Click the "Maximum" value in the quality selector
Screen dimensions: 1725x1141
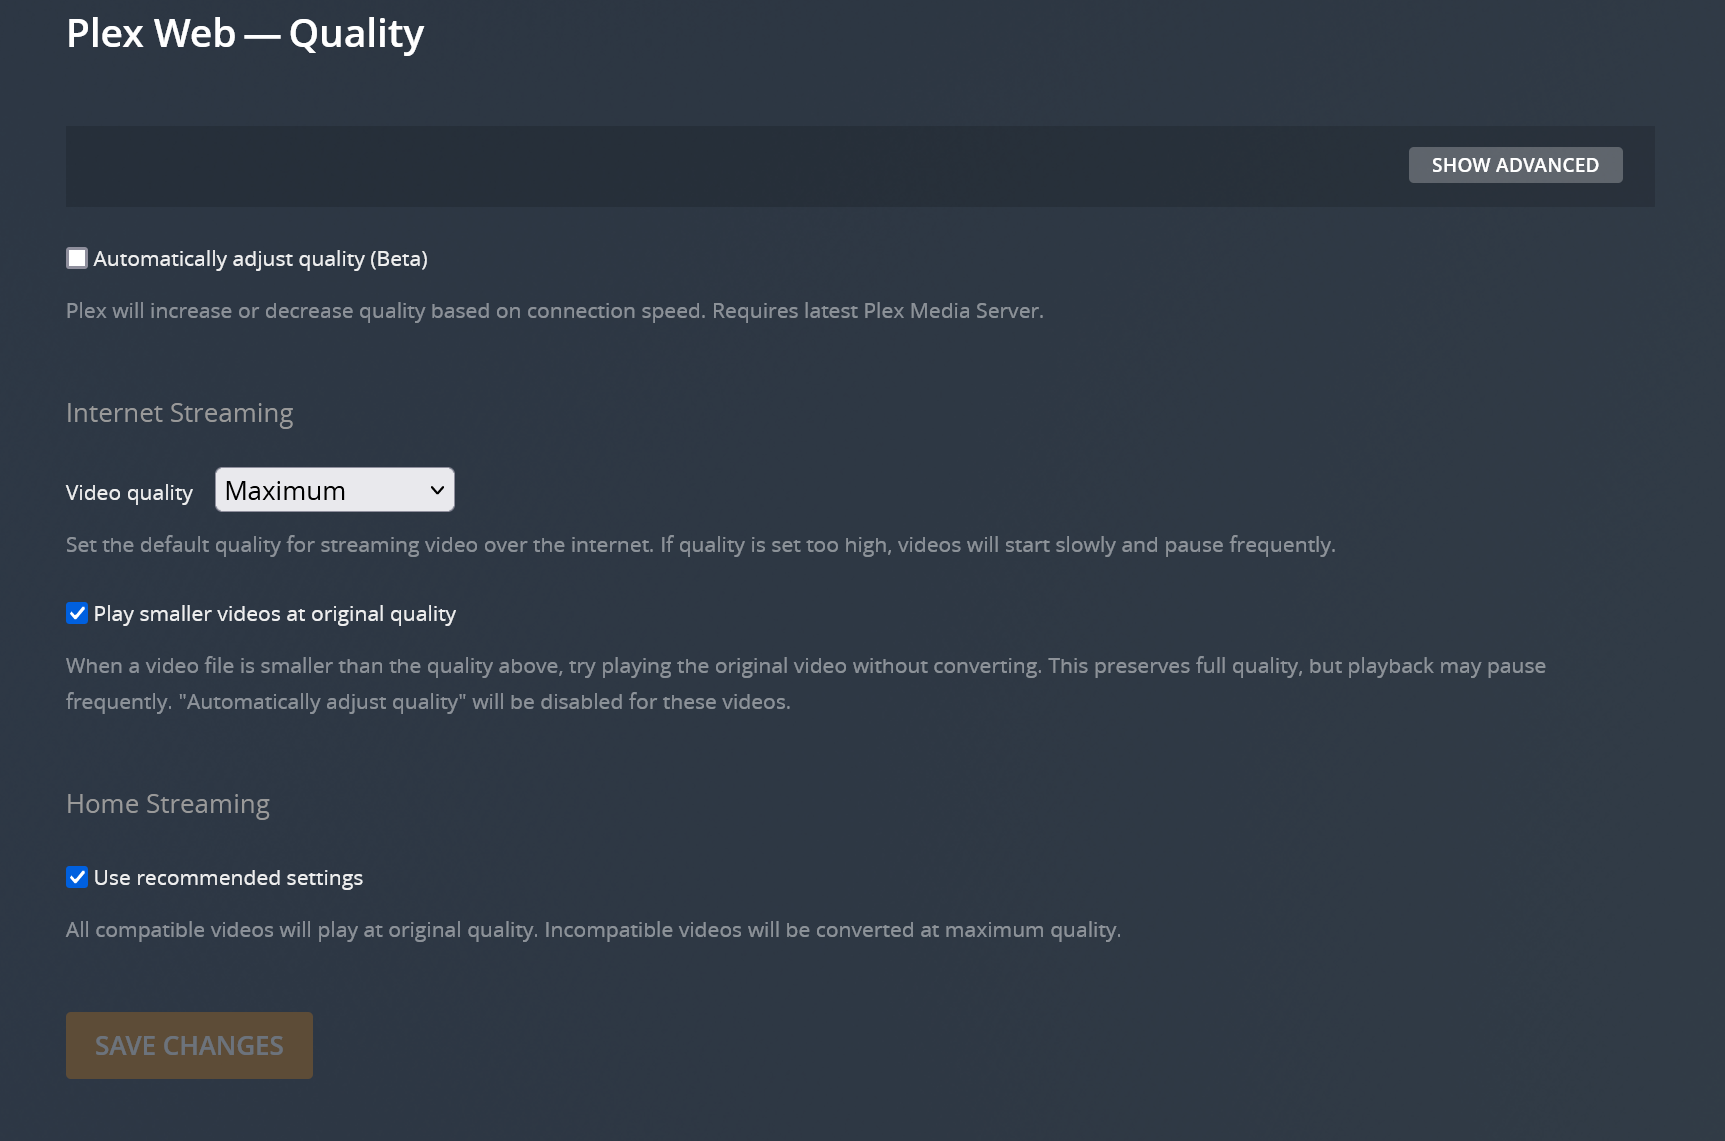(x=285, y=491)
